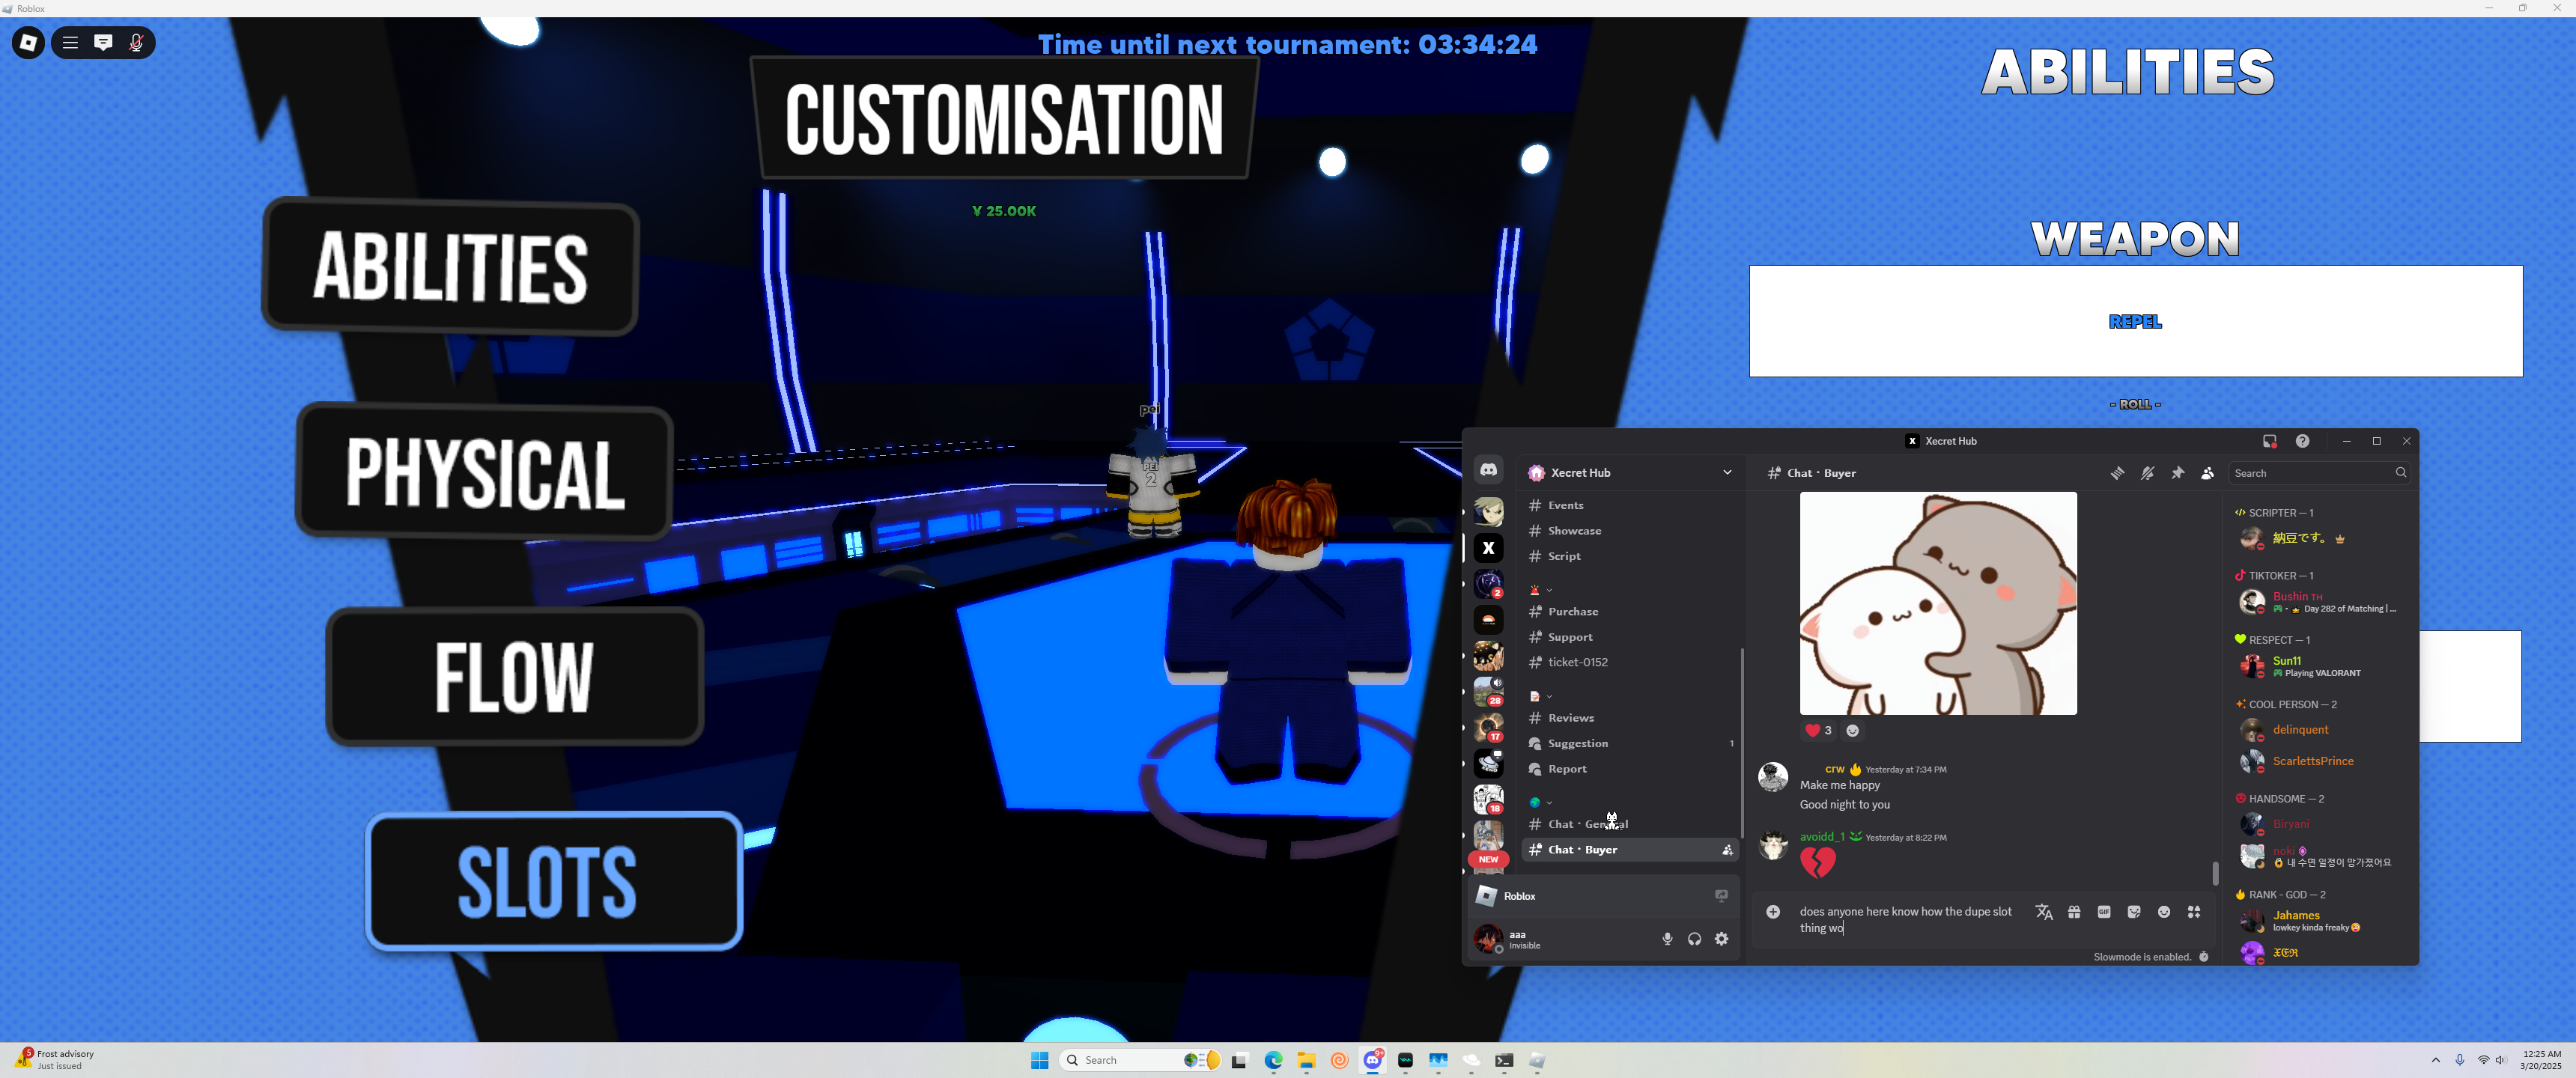
Task: Open Discord user settings gear
Action: pyautogui.click(x=1721, y=939)
